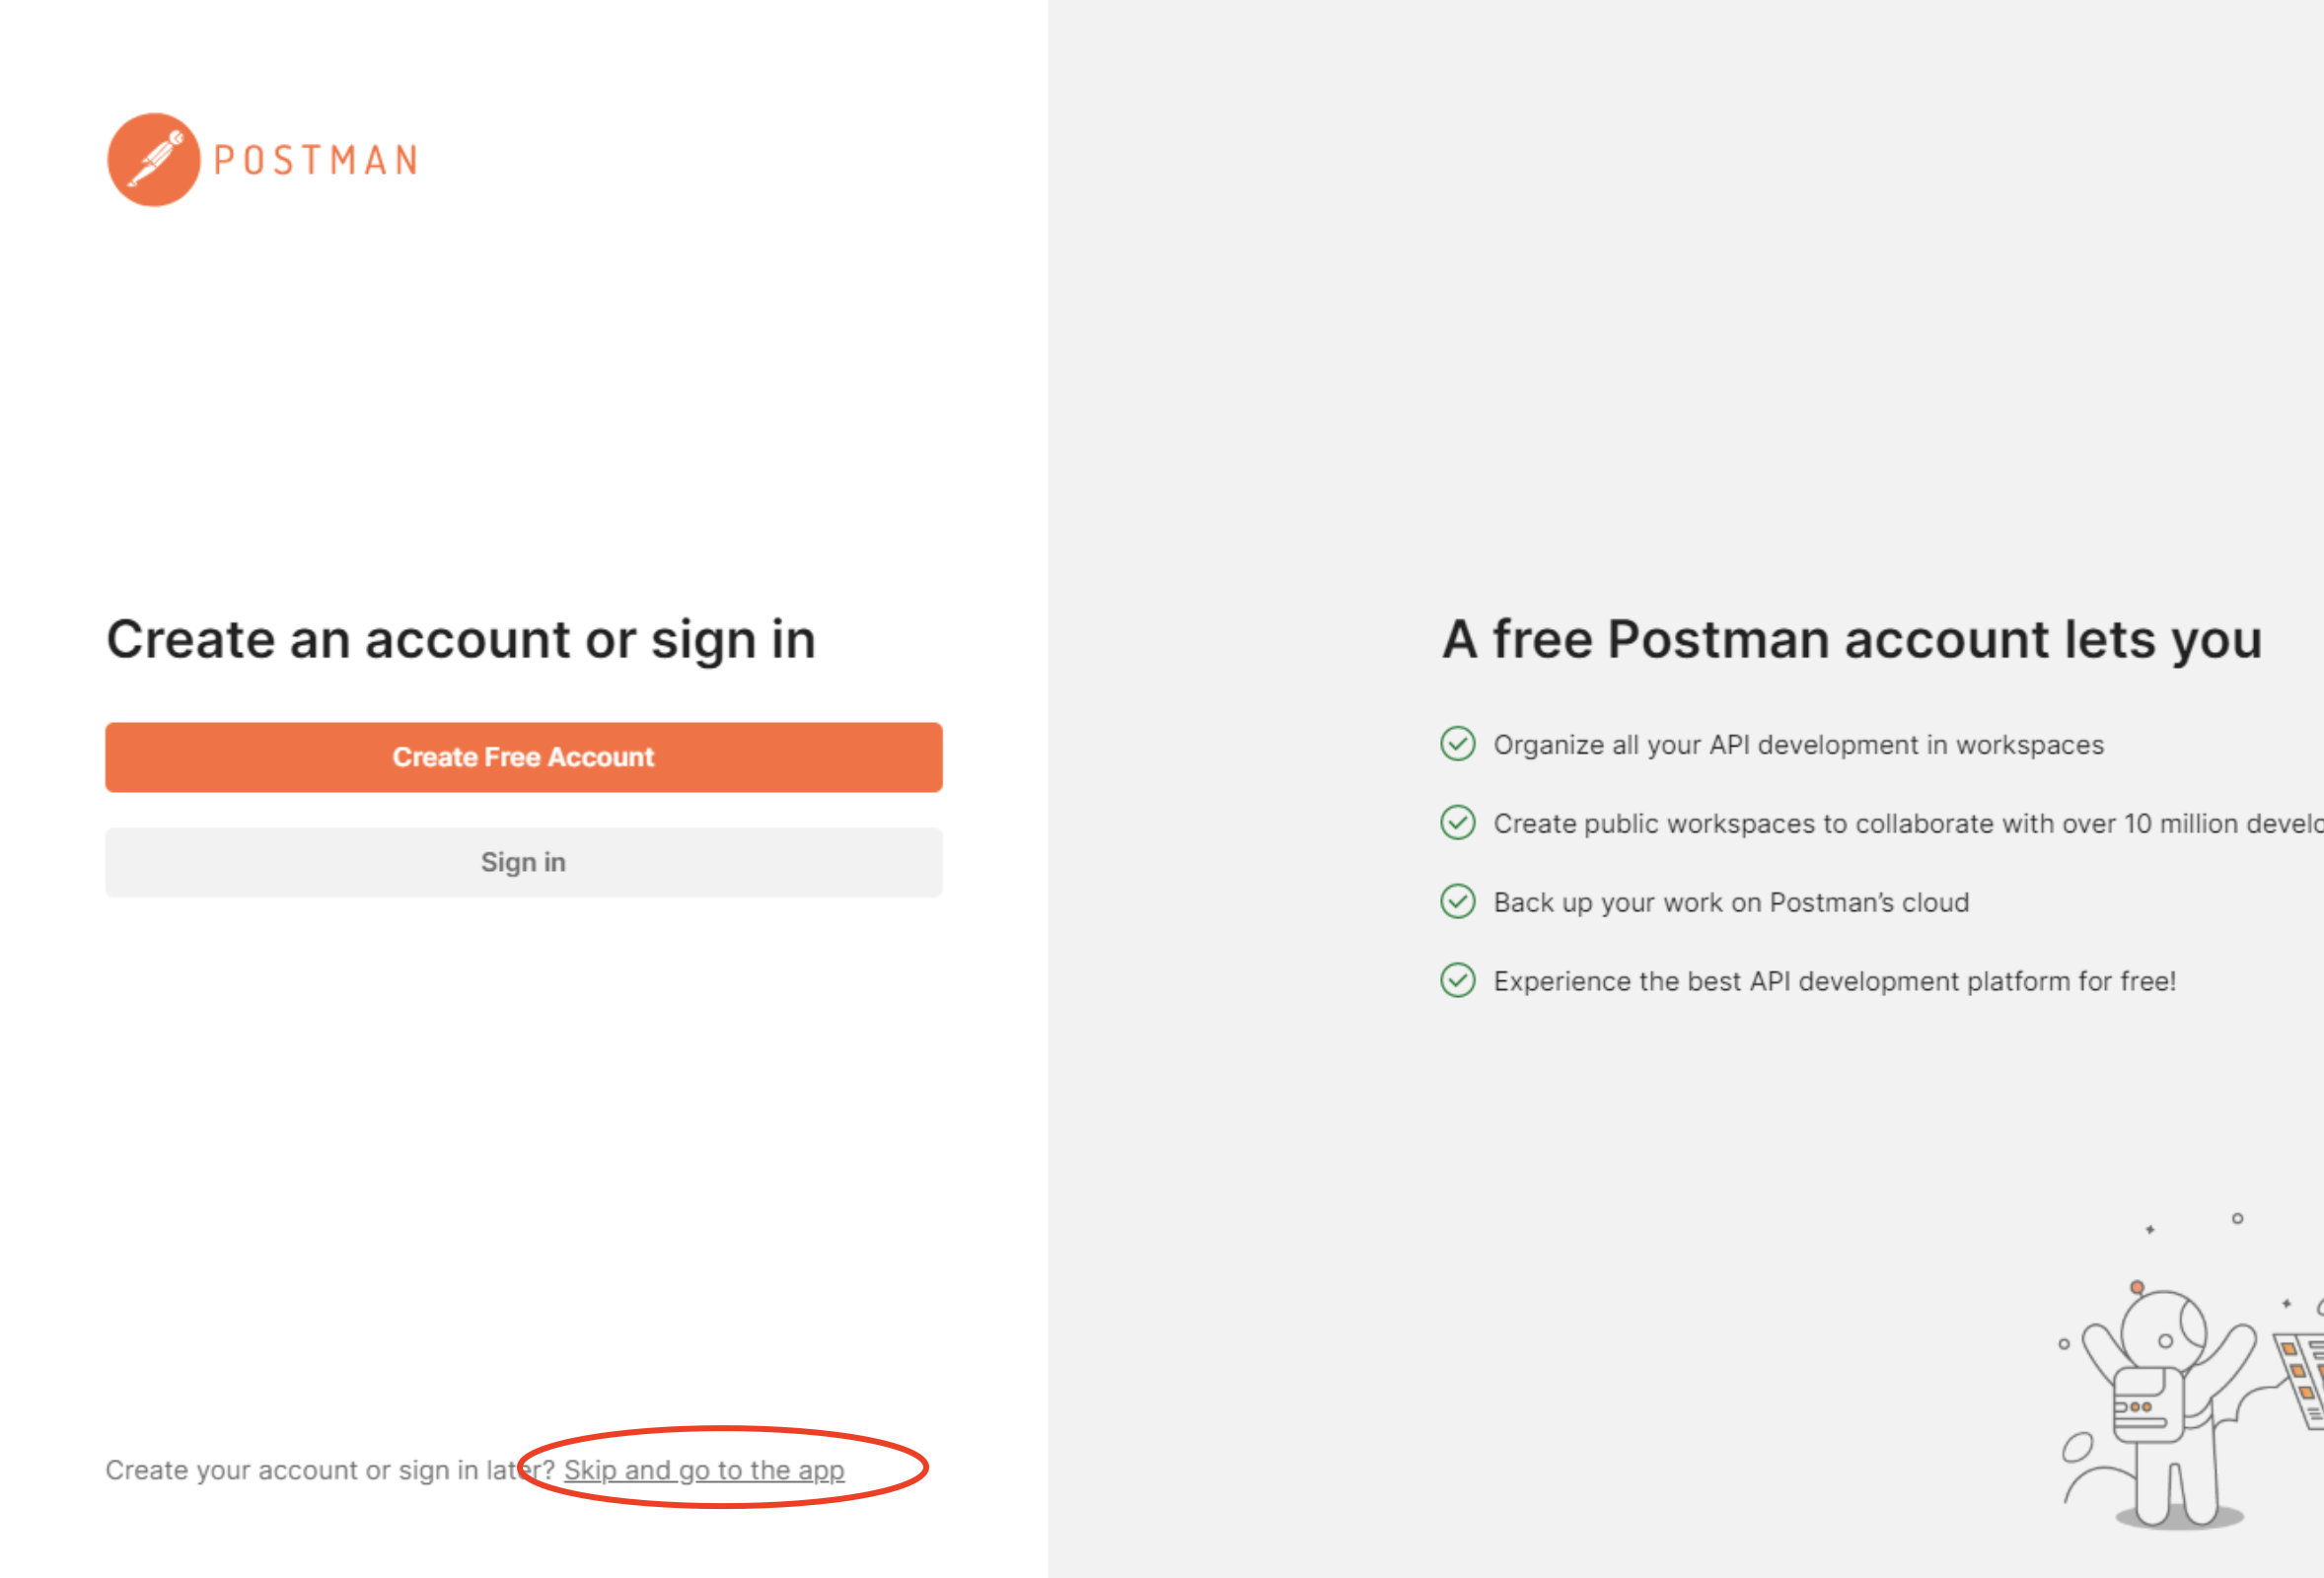Click the orange Postman logo icon
Image resolution: width=2324 pixels, height=1578 pixels.
coord(153,160)
